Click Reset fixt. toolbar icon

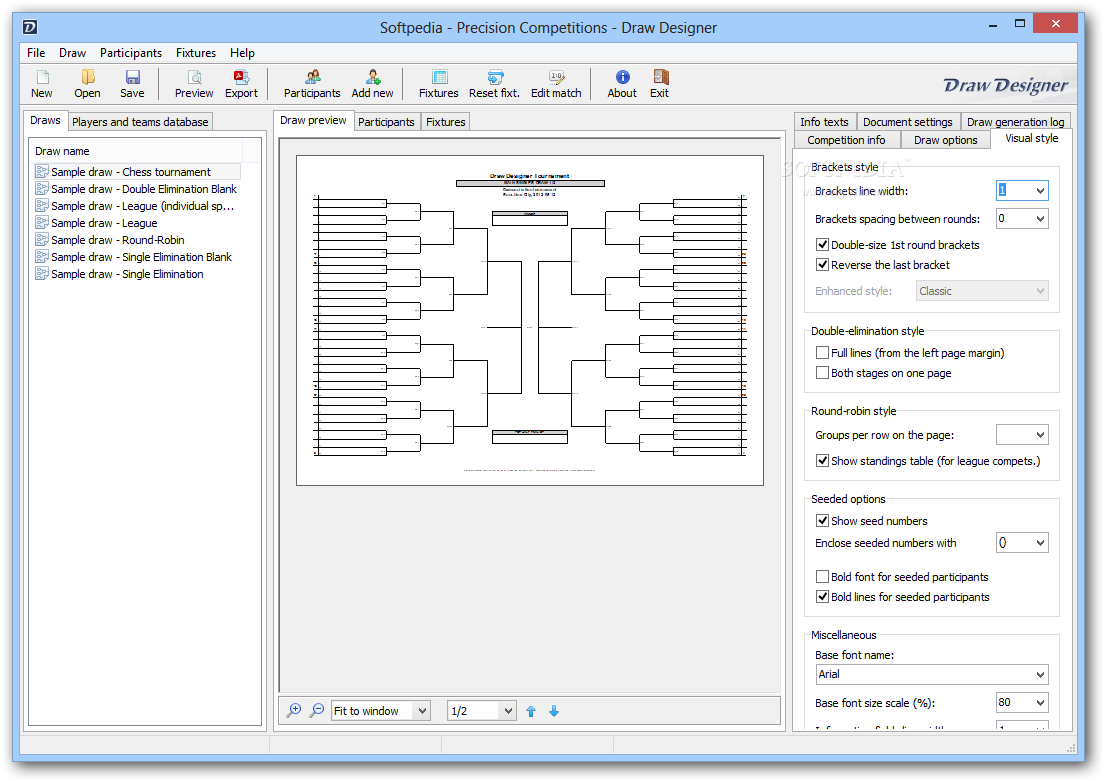pyautogui.click(x=494, y=84)
